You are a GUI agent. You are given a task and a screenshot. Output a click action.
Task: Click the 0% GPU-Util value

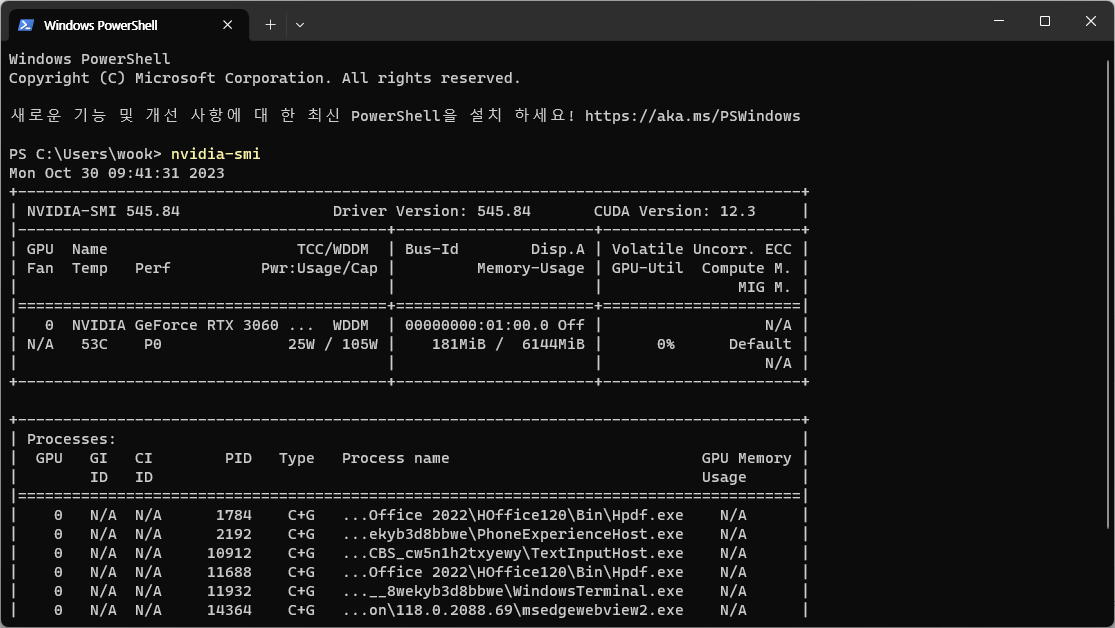(666, 344)
